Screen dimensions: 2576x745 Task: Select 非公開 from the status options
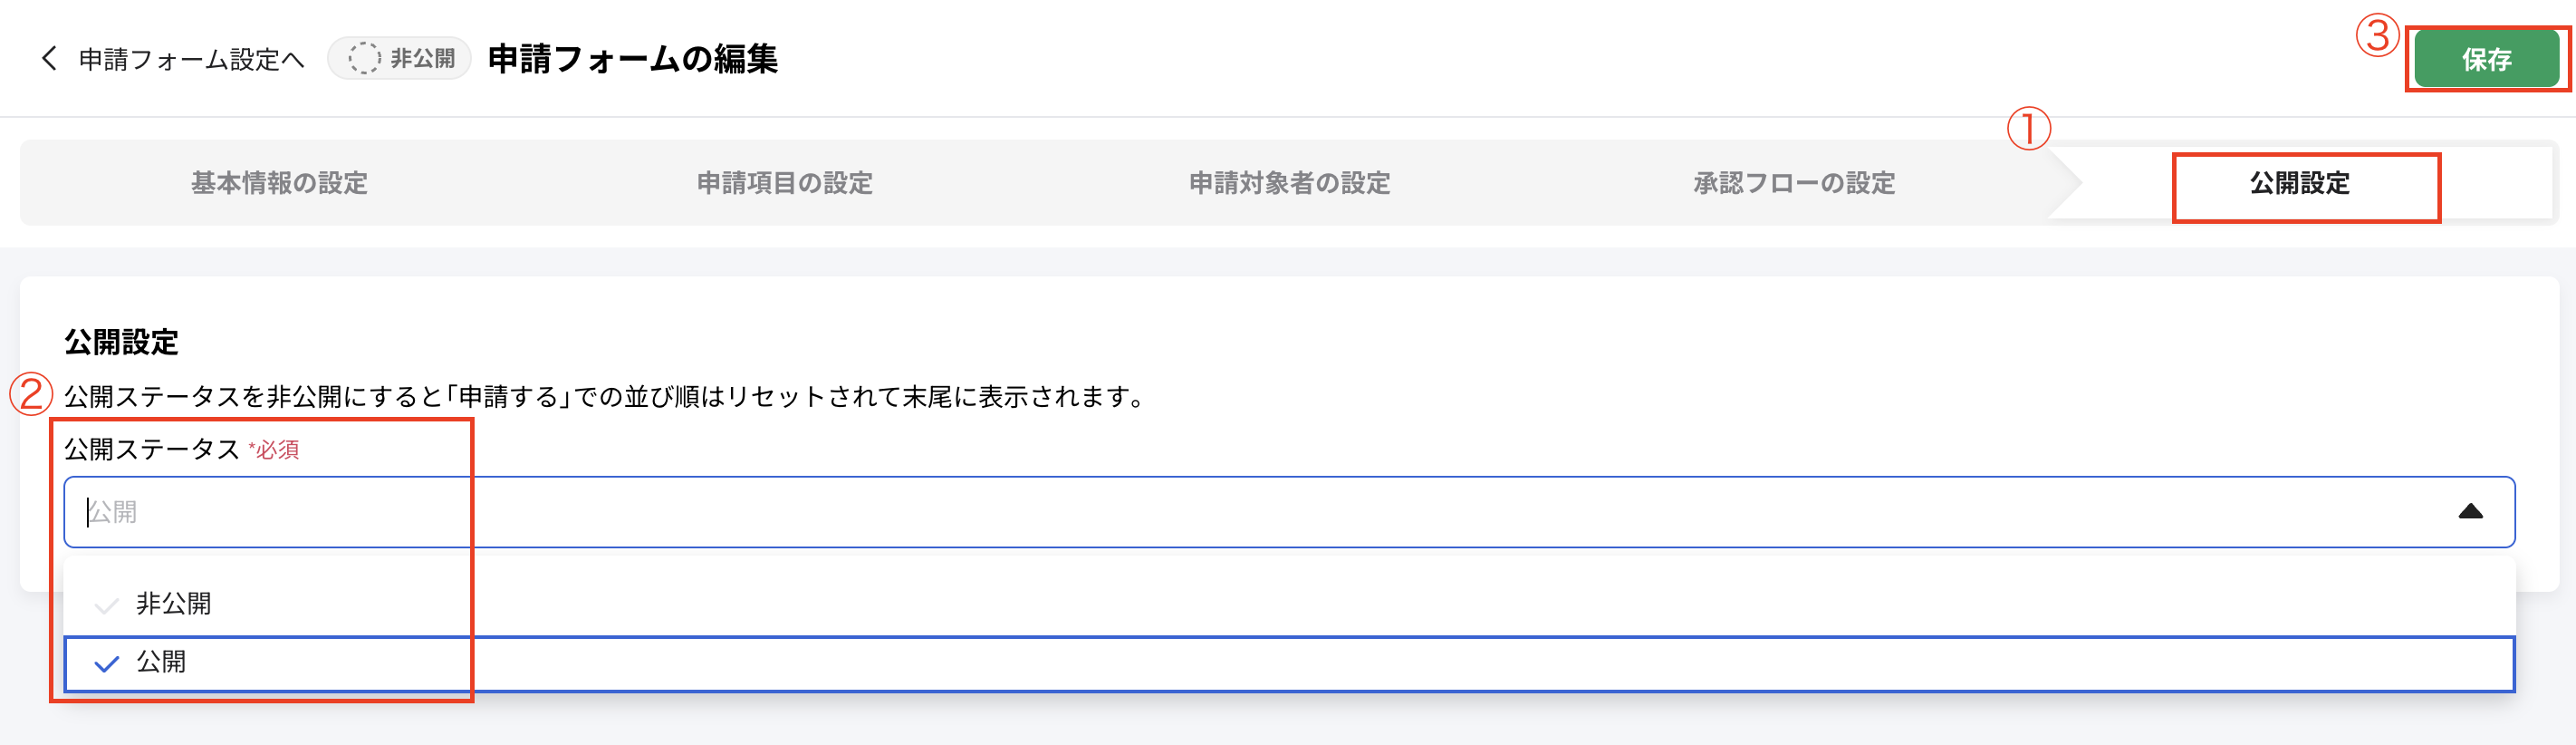(x=176, y=604)
